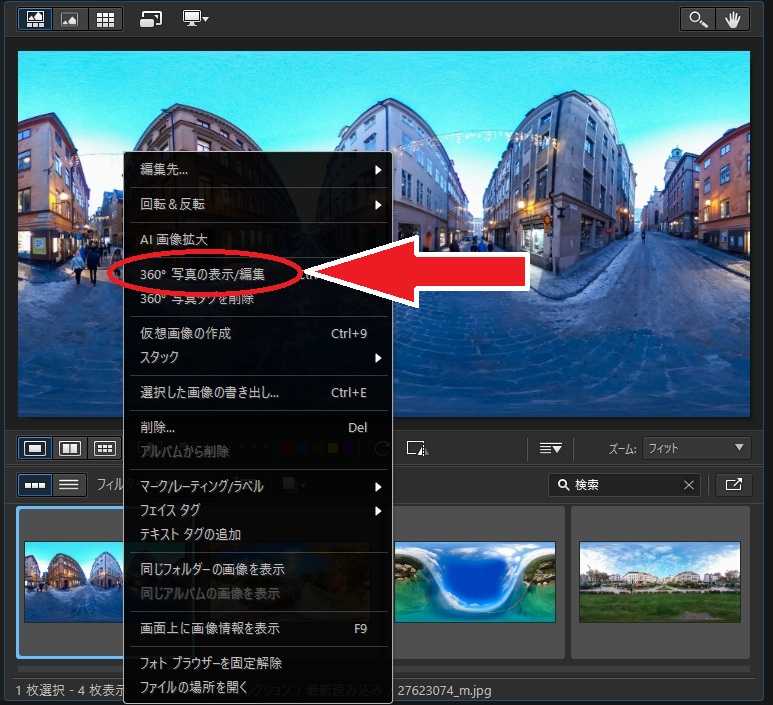Viewport: 773px width, 705px height.
Task: Choose ファイルの場所を開く entry
Action: 258,687
